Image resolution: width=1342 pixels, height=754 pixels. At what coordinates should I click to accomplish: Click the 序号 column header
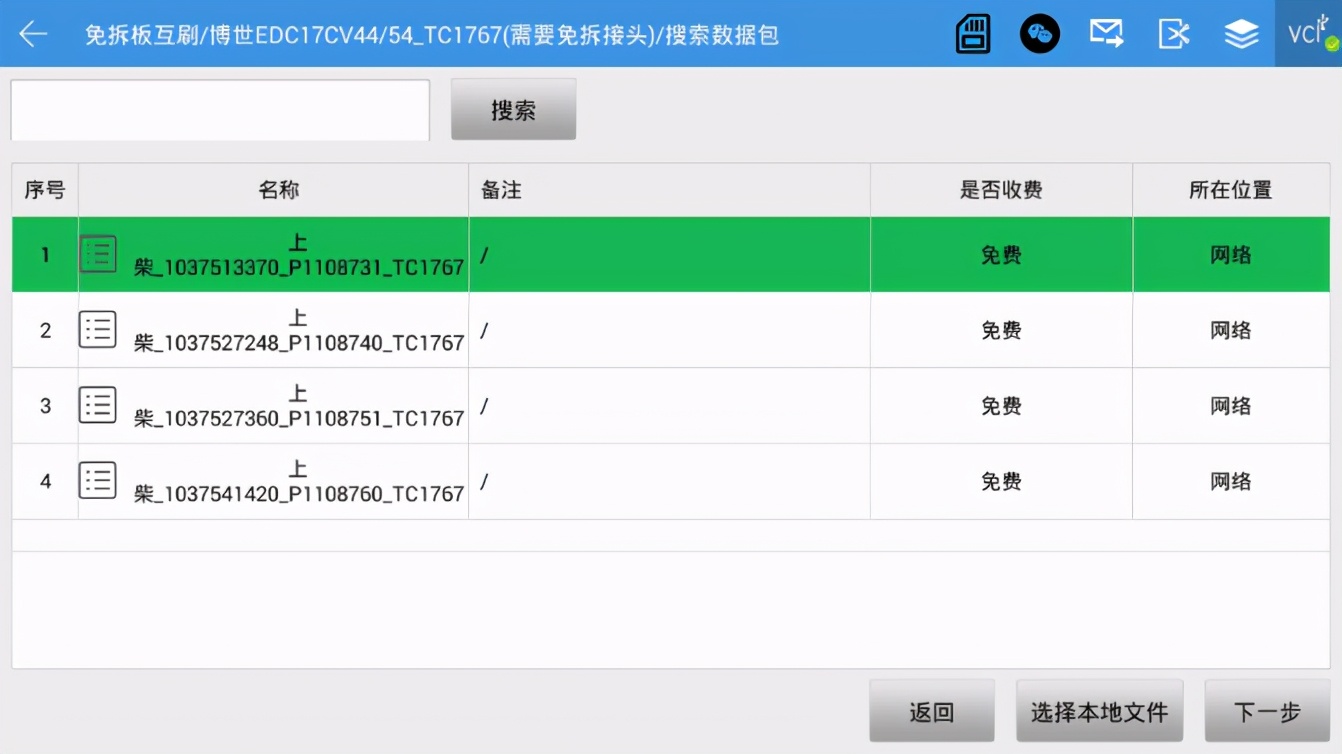coord(45,190)
